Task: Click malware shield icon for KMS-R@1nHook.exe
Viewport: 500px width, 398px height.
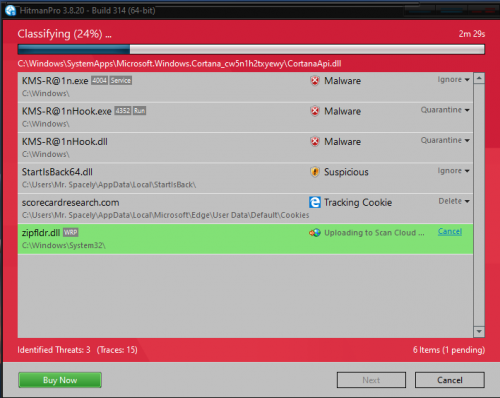Action: click(x=315, y=111)
